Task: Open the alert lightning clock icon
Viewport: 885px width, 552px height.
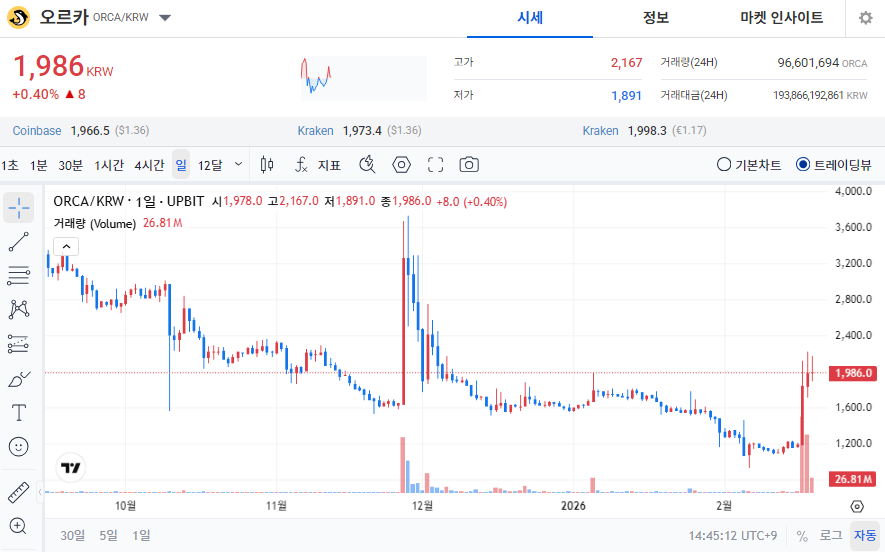Action: click(367, 165)
